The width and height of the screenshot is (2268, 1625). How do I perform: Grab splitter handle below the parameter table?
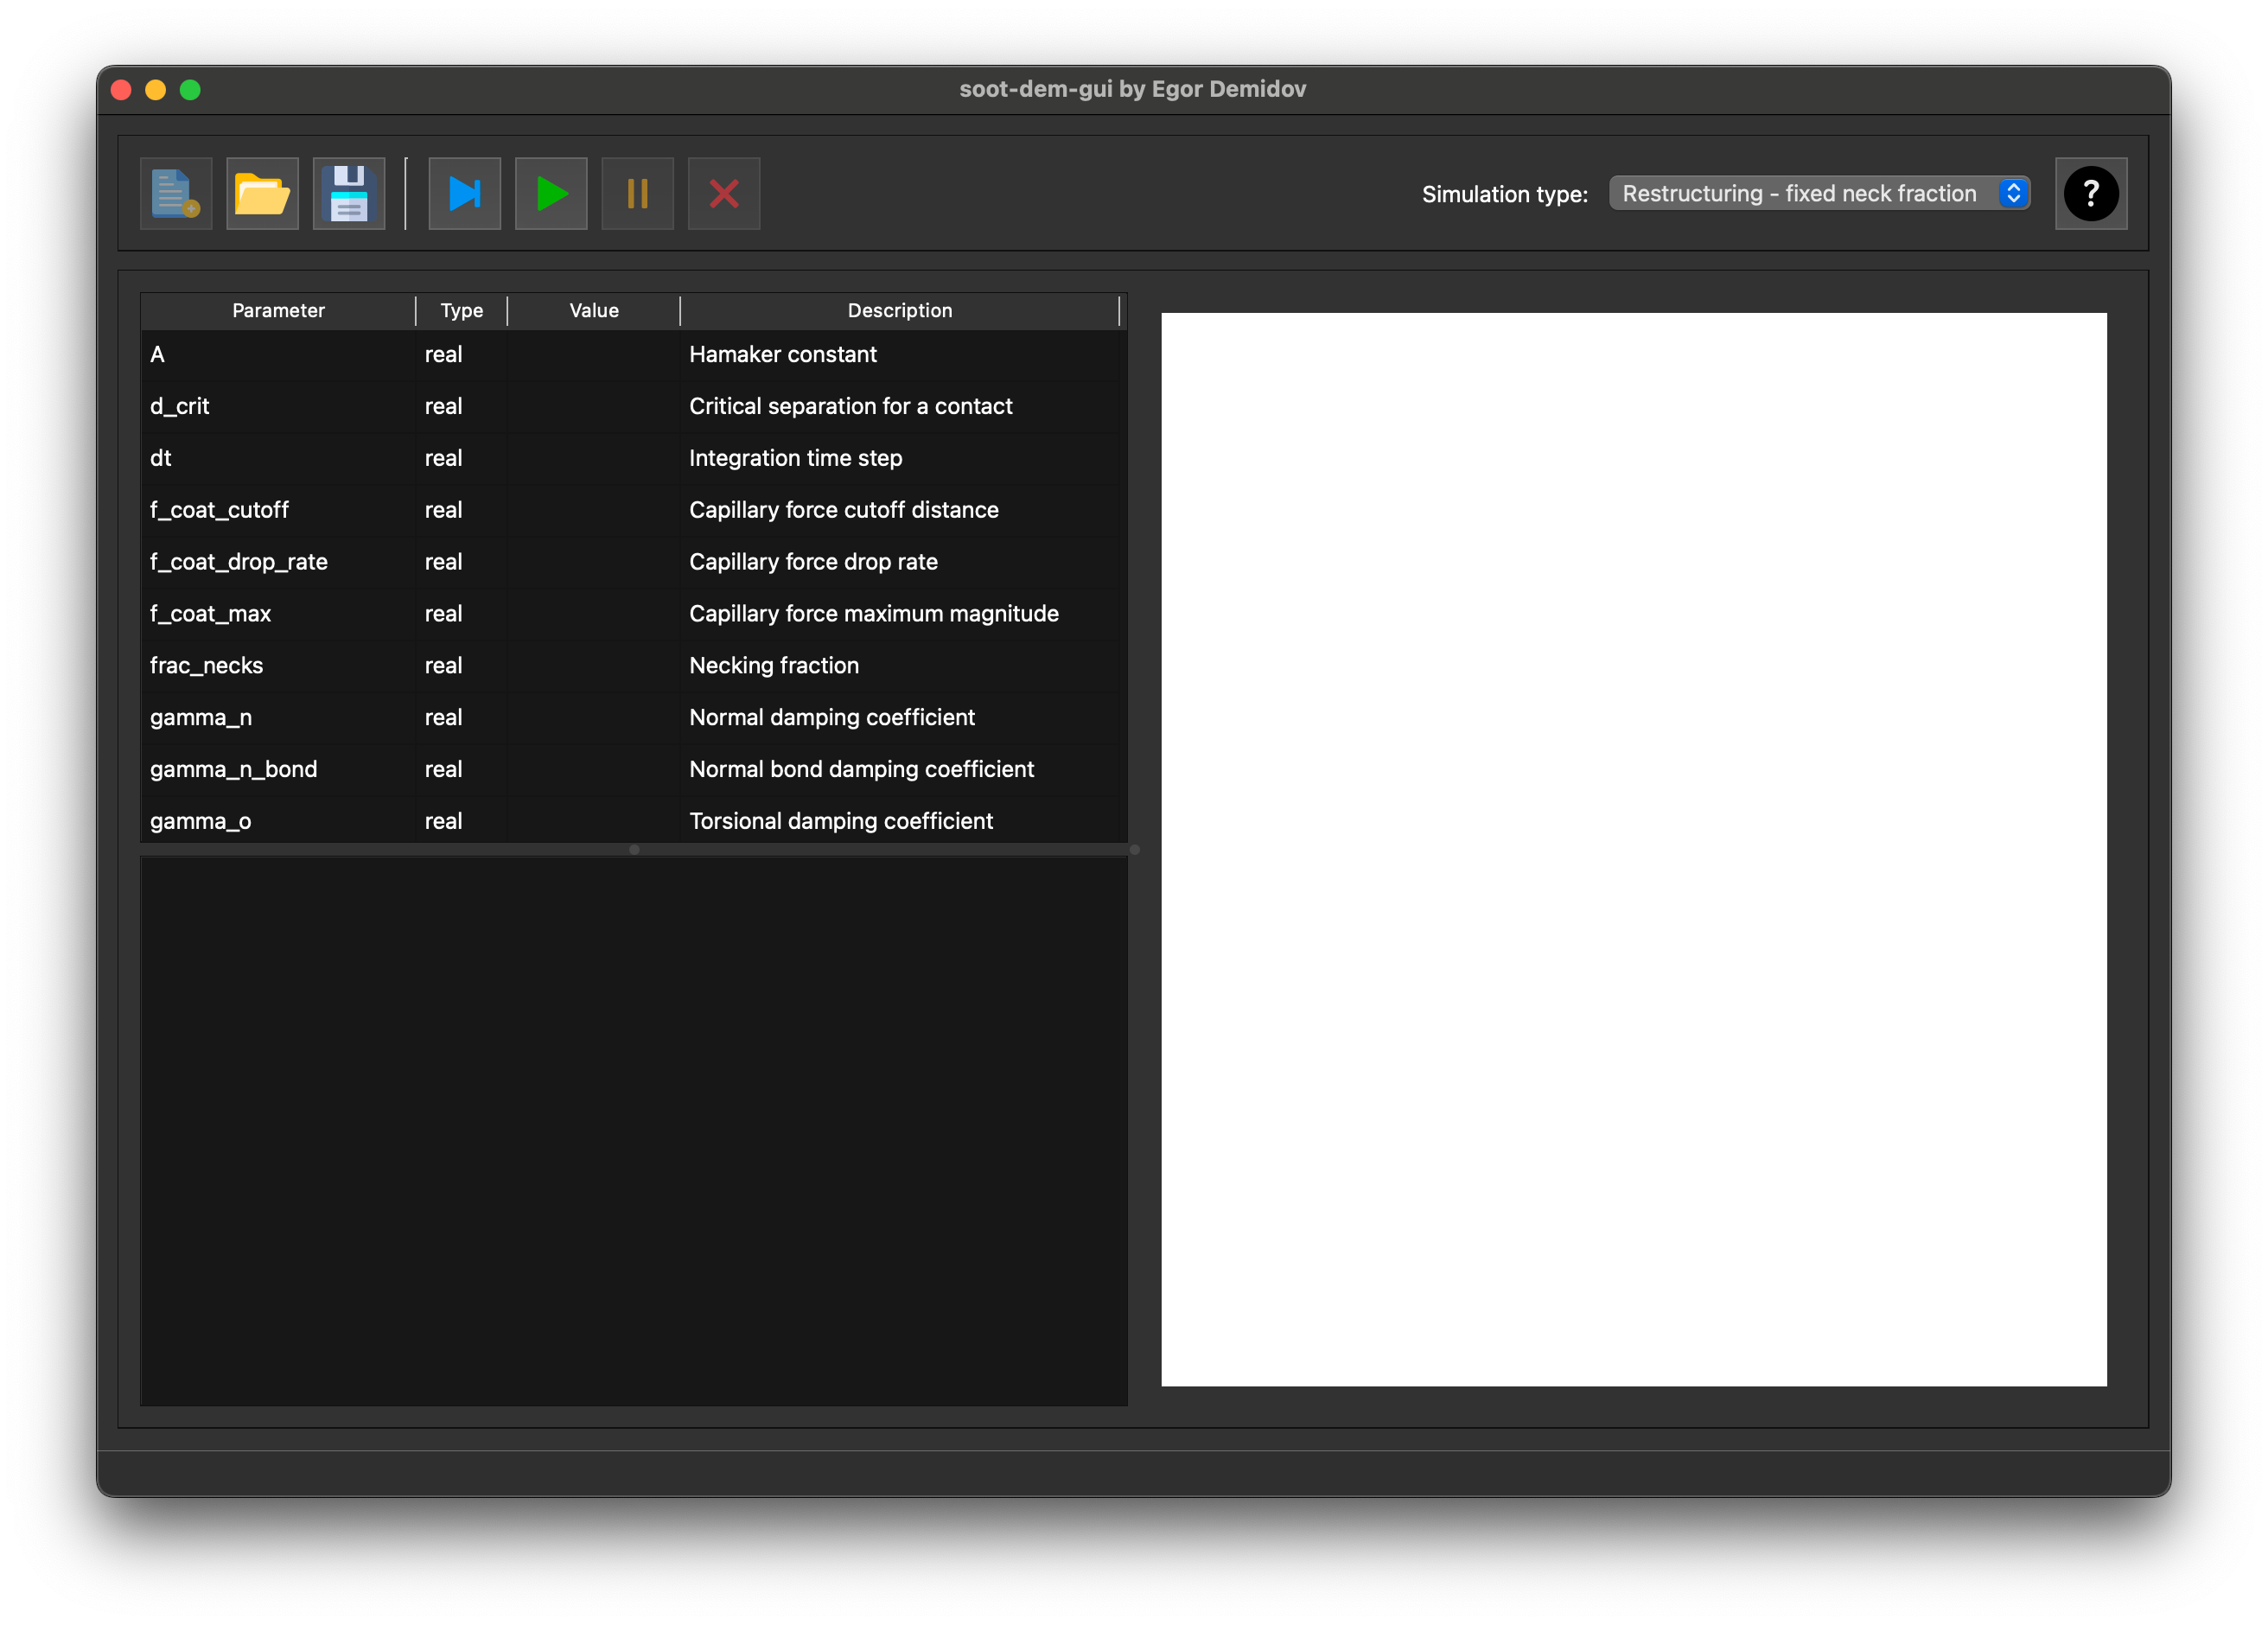pos(634,850)
